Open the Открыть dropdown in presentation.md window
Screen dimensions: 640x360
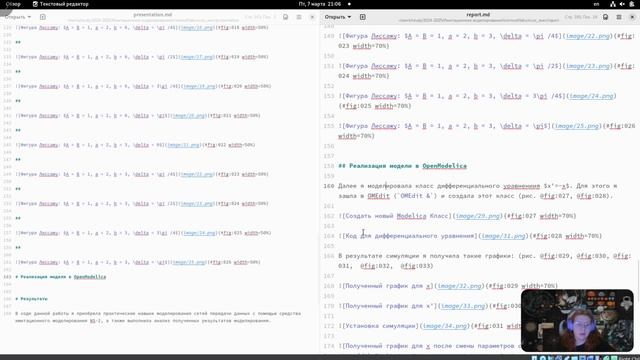click(18, 17)
